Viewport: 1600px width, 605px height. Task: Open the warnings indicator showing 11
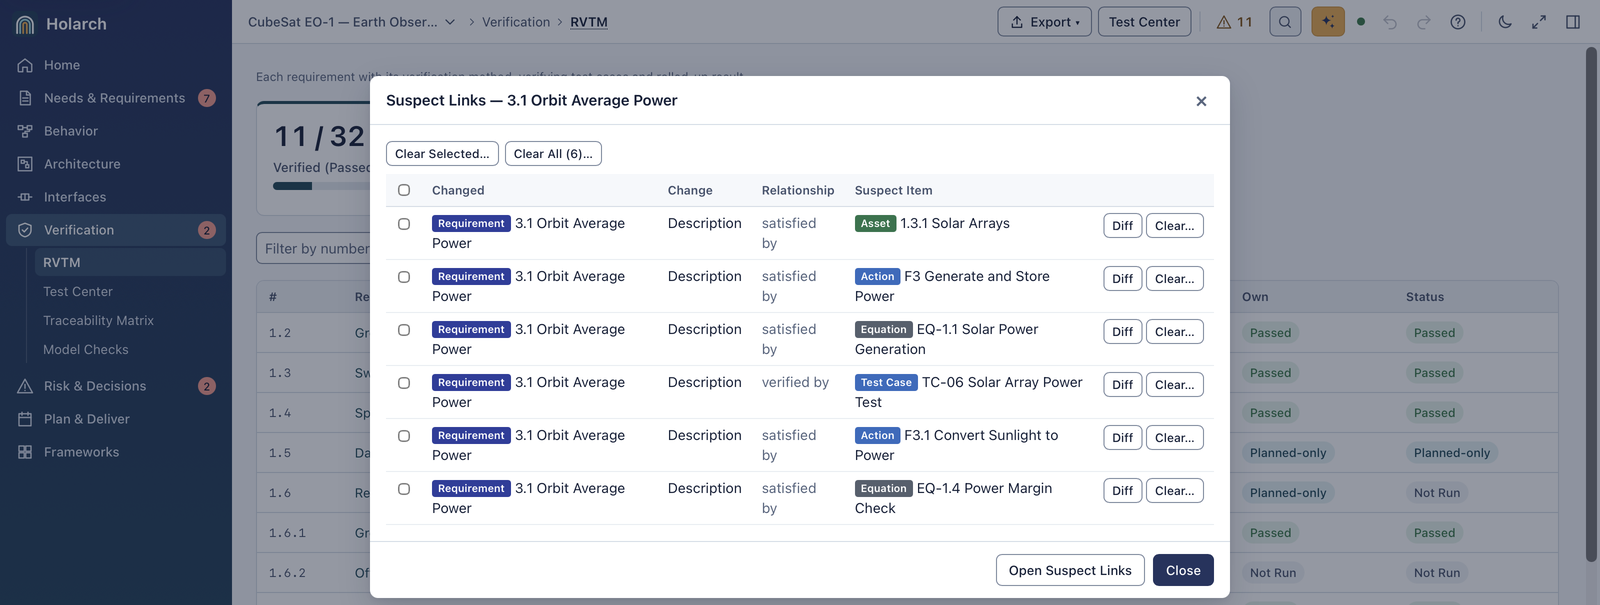click(1234, 22)
